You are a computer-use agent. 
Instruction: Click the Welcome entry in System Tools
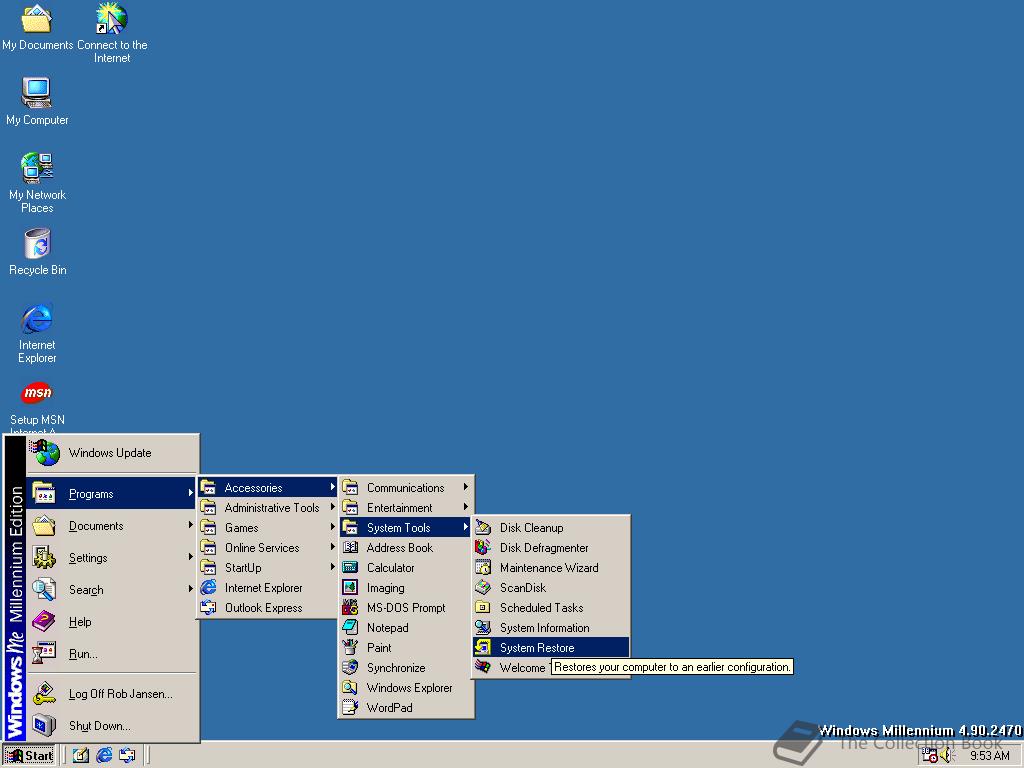coord(512,667)
